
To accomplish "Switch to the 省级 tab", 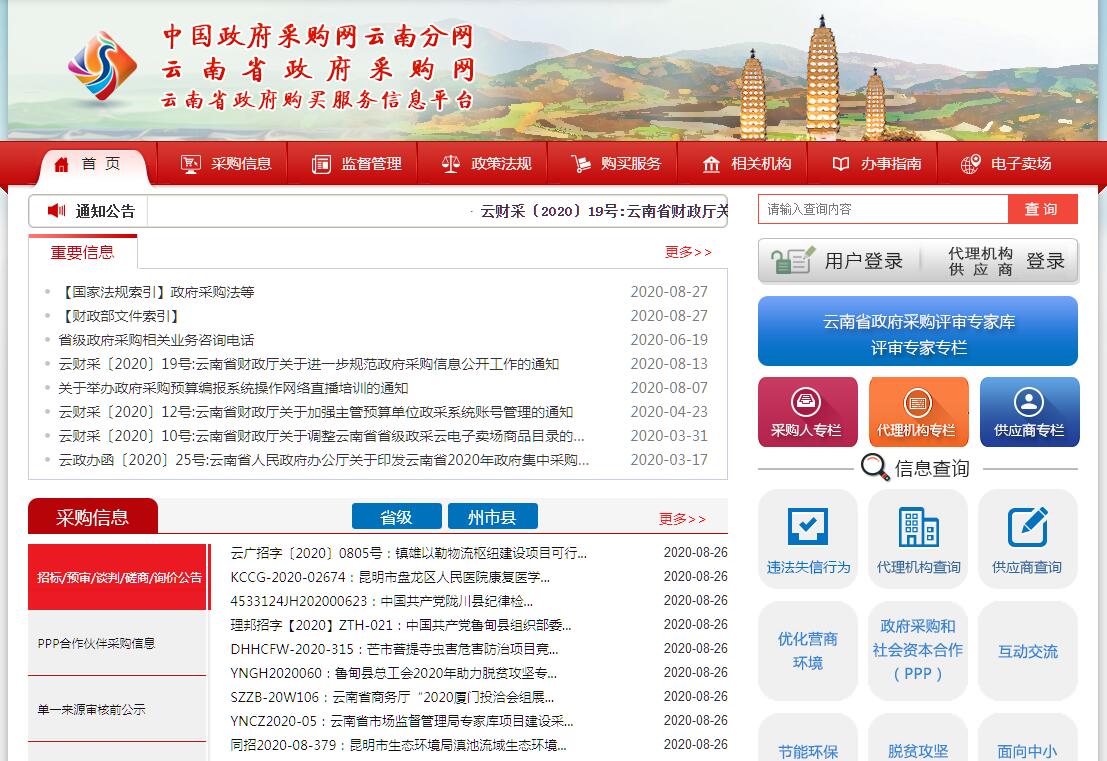I will coord(396,517).
